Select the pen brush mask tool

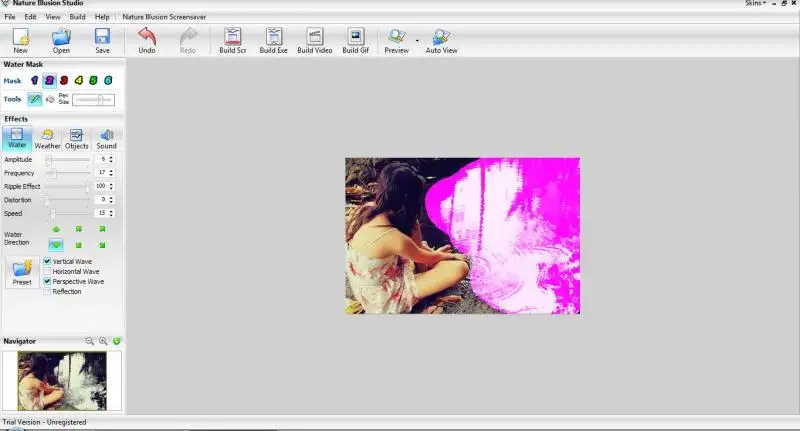35,99
